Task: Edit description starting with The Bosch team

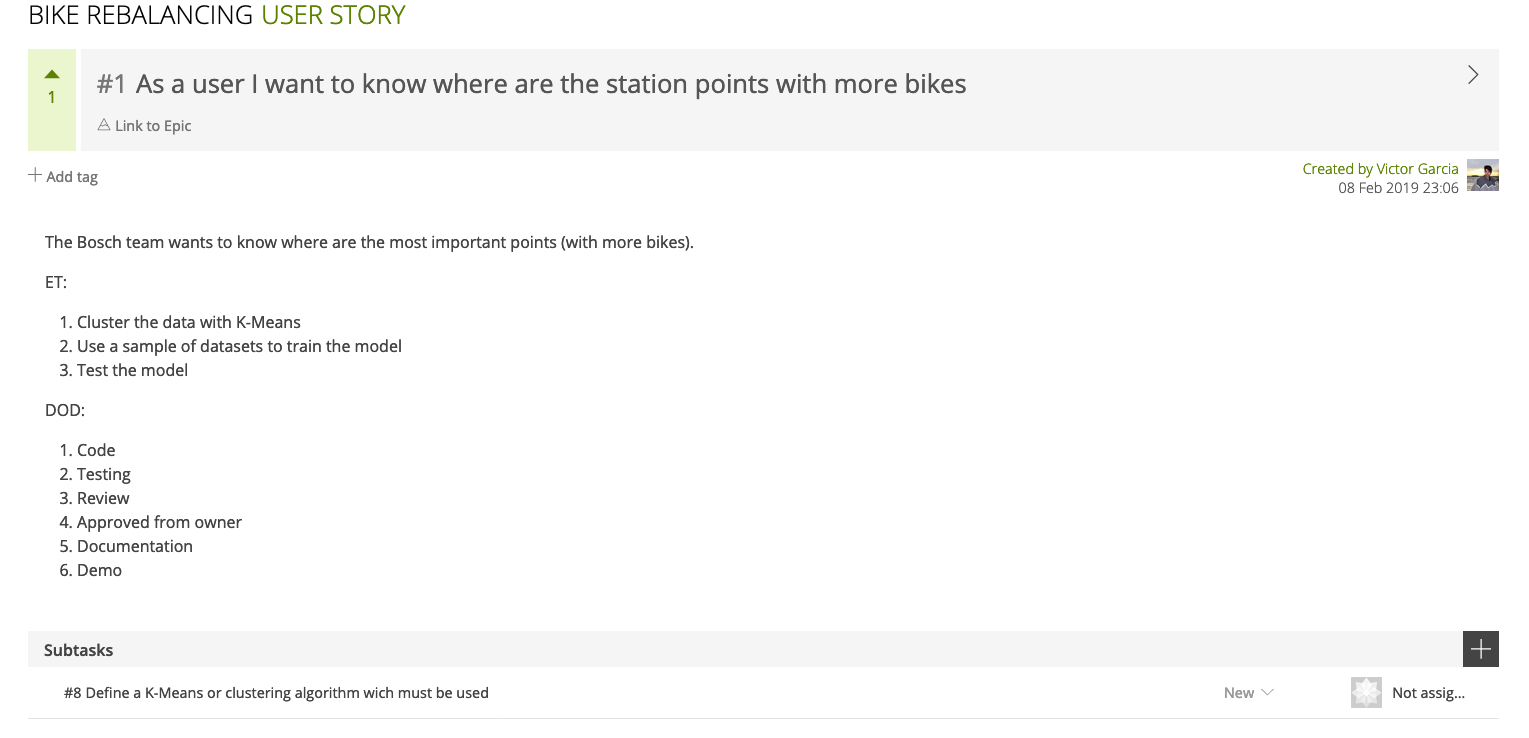Action: click(x=369, y=242)
